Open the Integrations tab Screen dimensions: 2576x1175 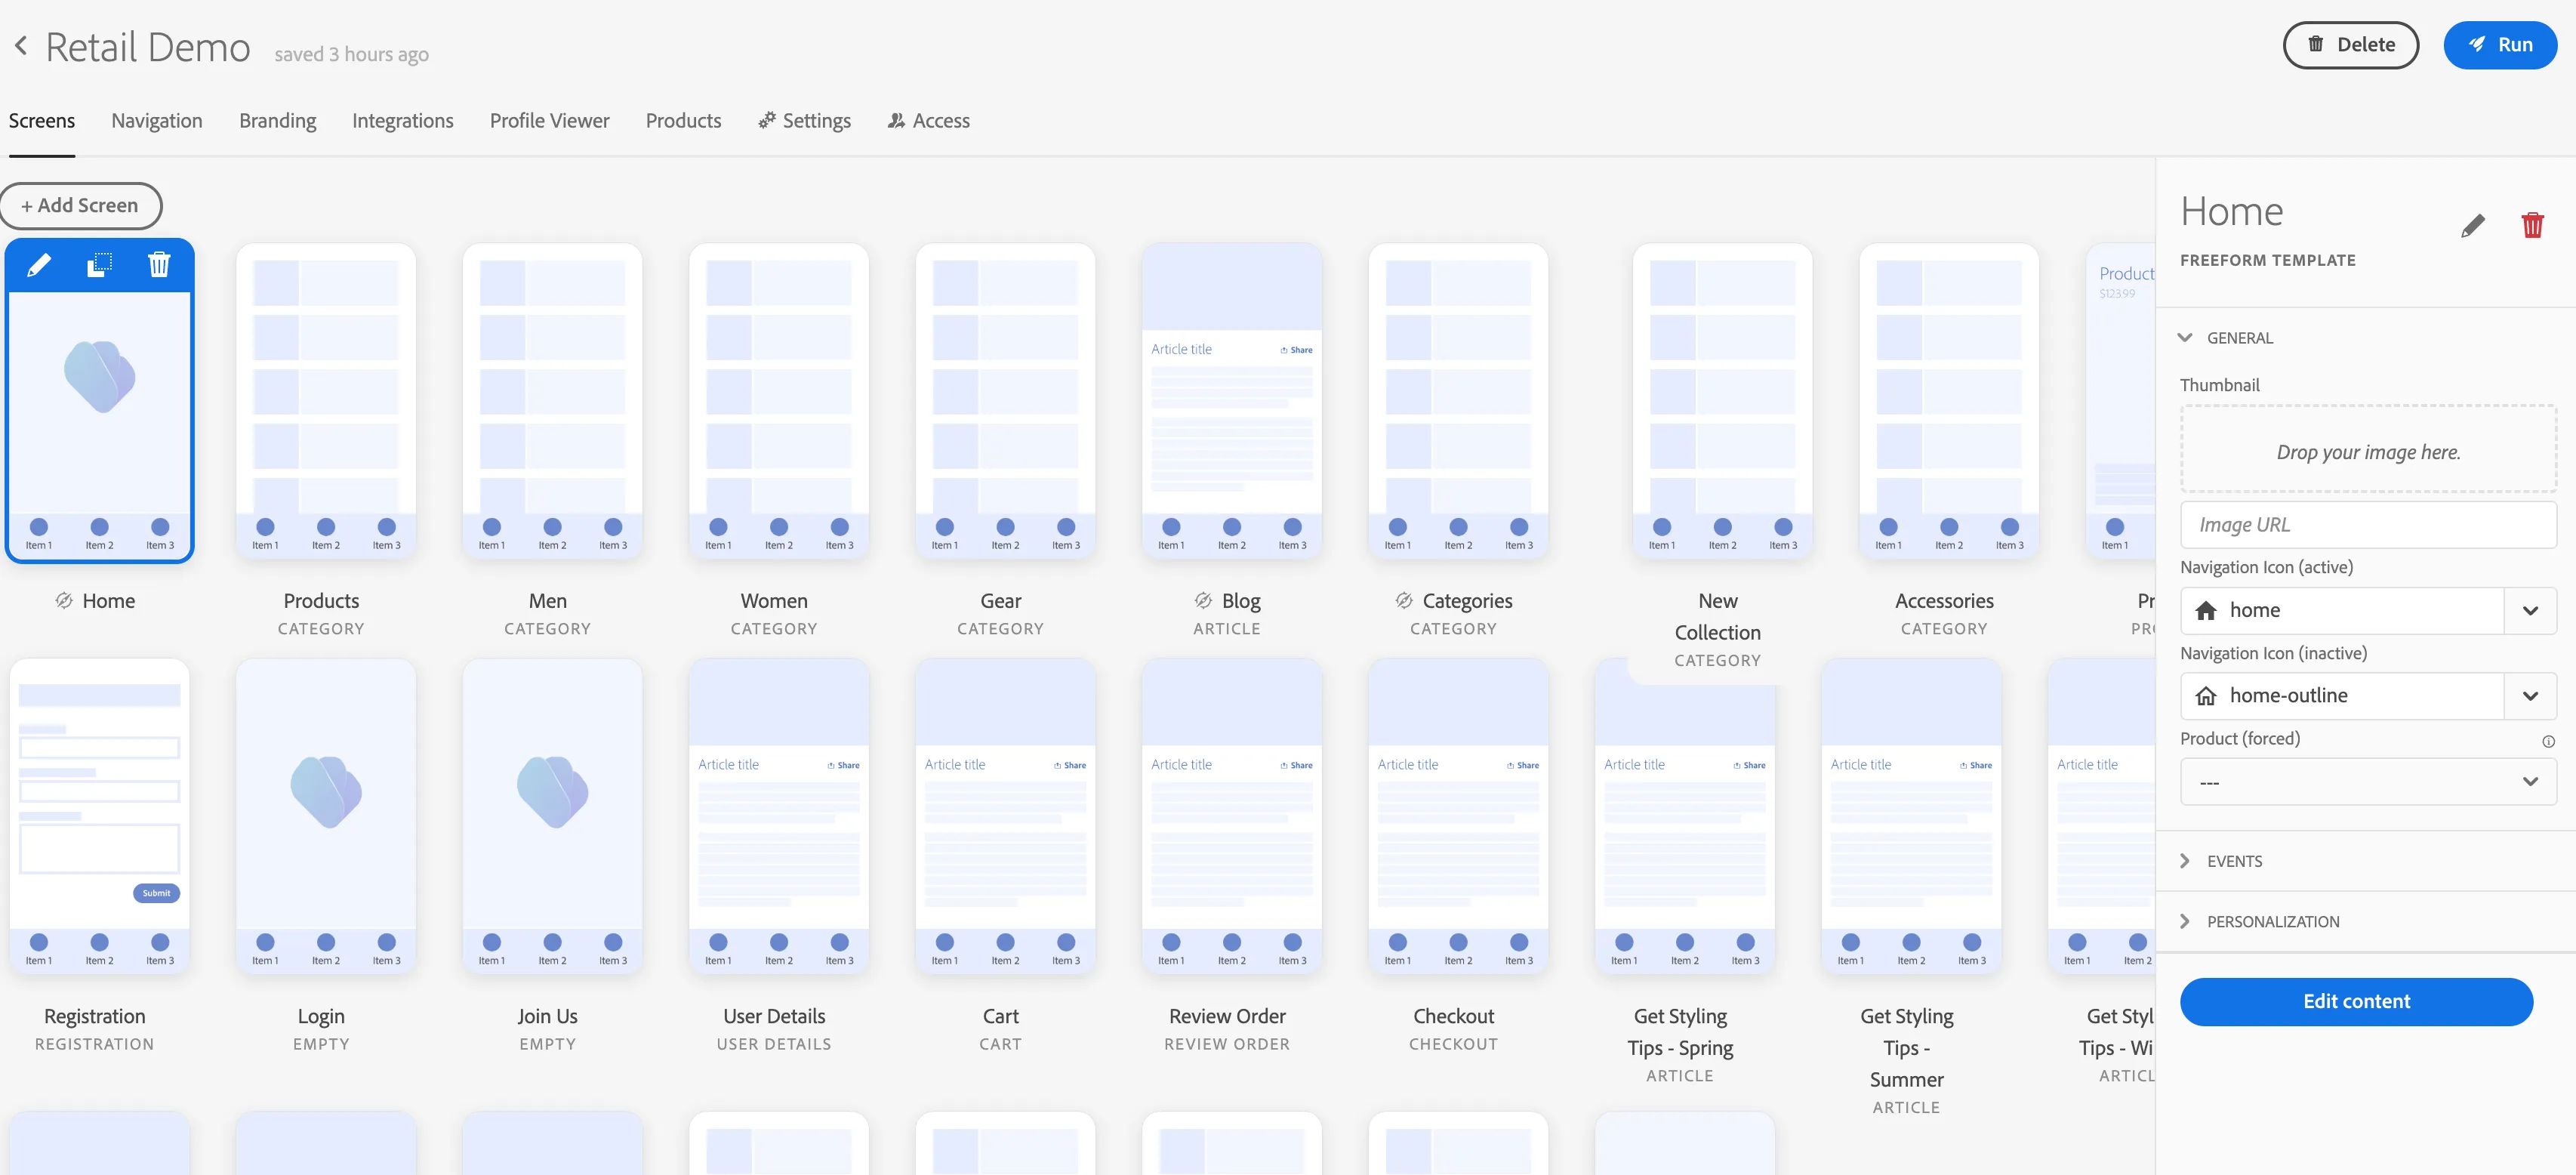402,121
